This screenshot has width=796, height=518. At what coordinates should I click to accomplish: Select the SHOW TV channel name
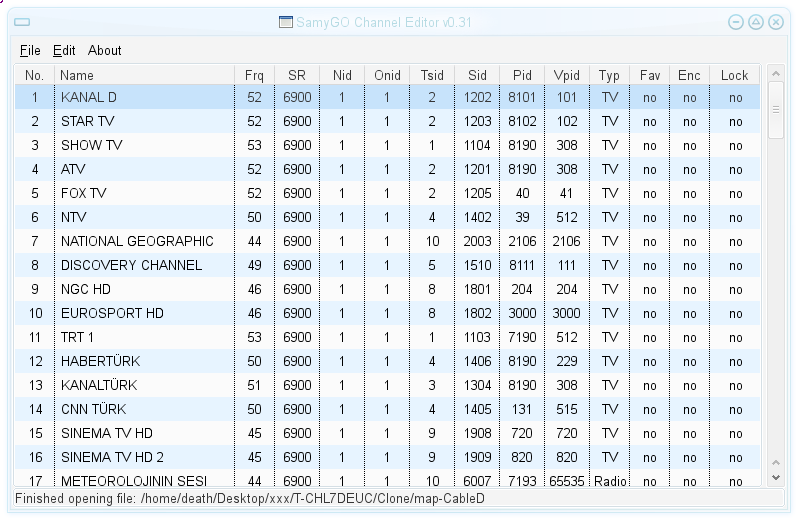pyautogui.click(x=92, y=145)
